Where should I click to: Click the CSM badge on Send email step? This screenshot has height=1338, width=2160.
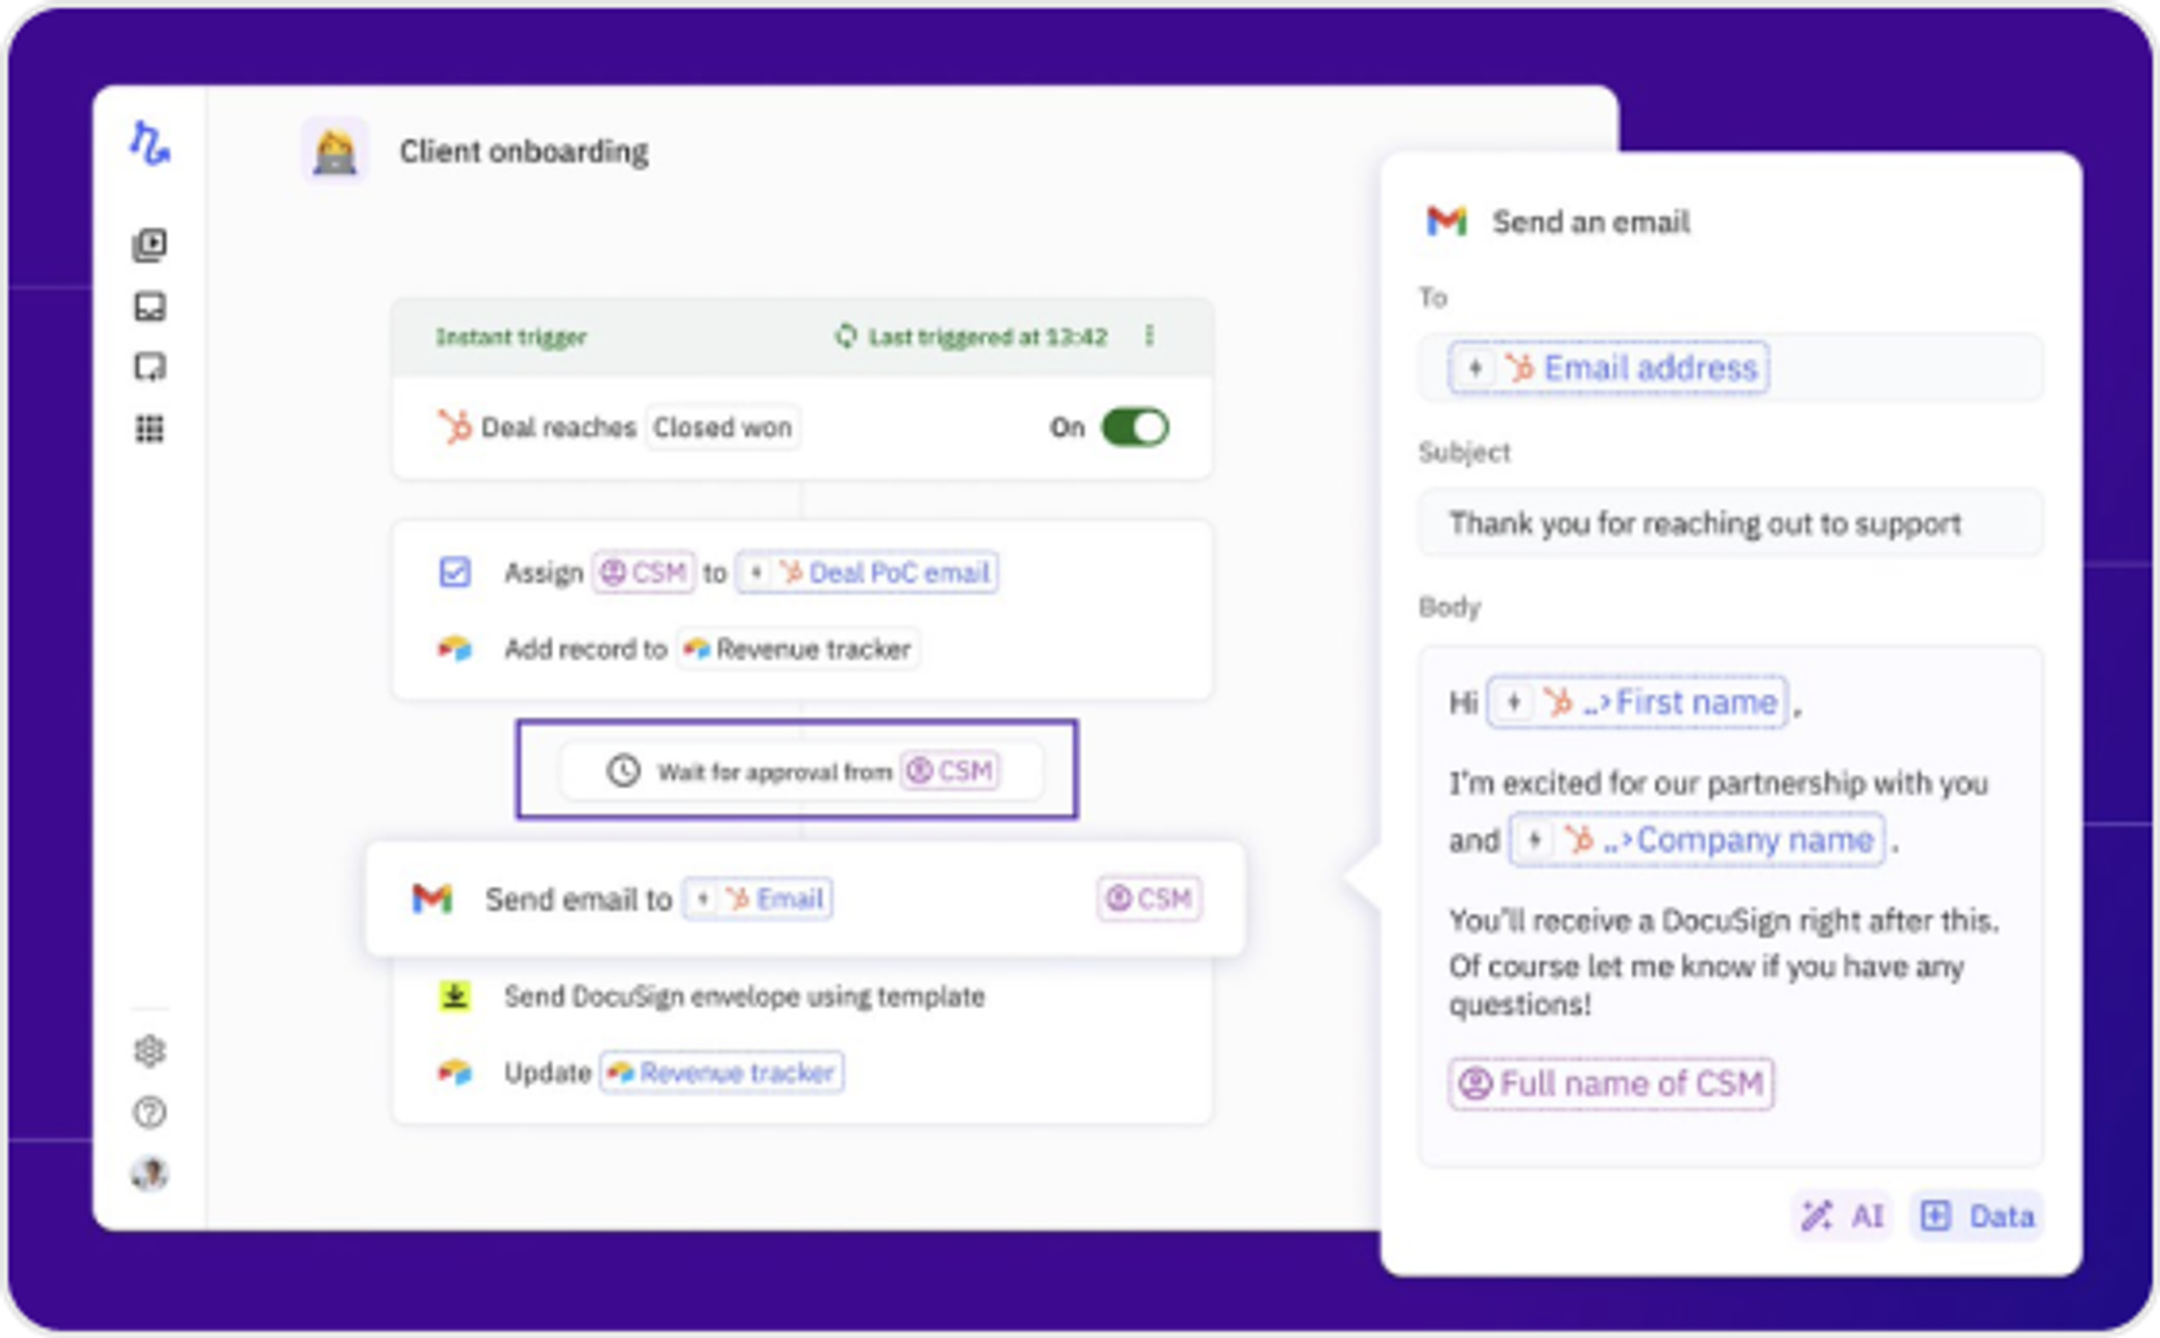1149,899
